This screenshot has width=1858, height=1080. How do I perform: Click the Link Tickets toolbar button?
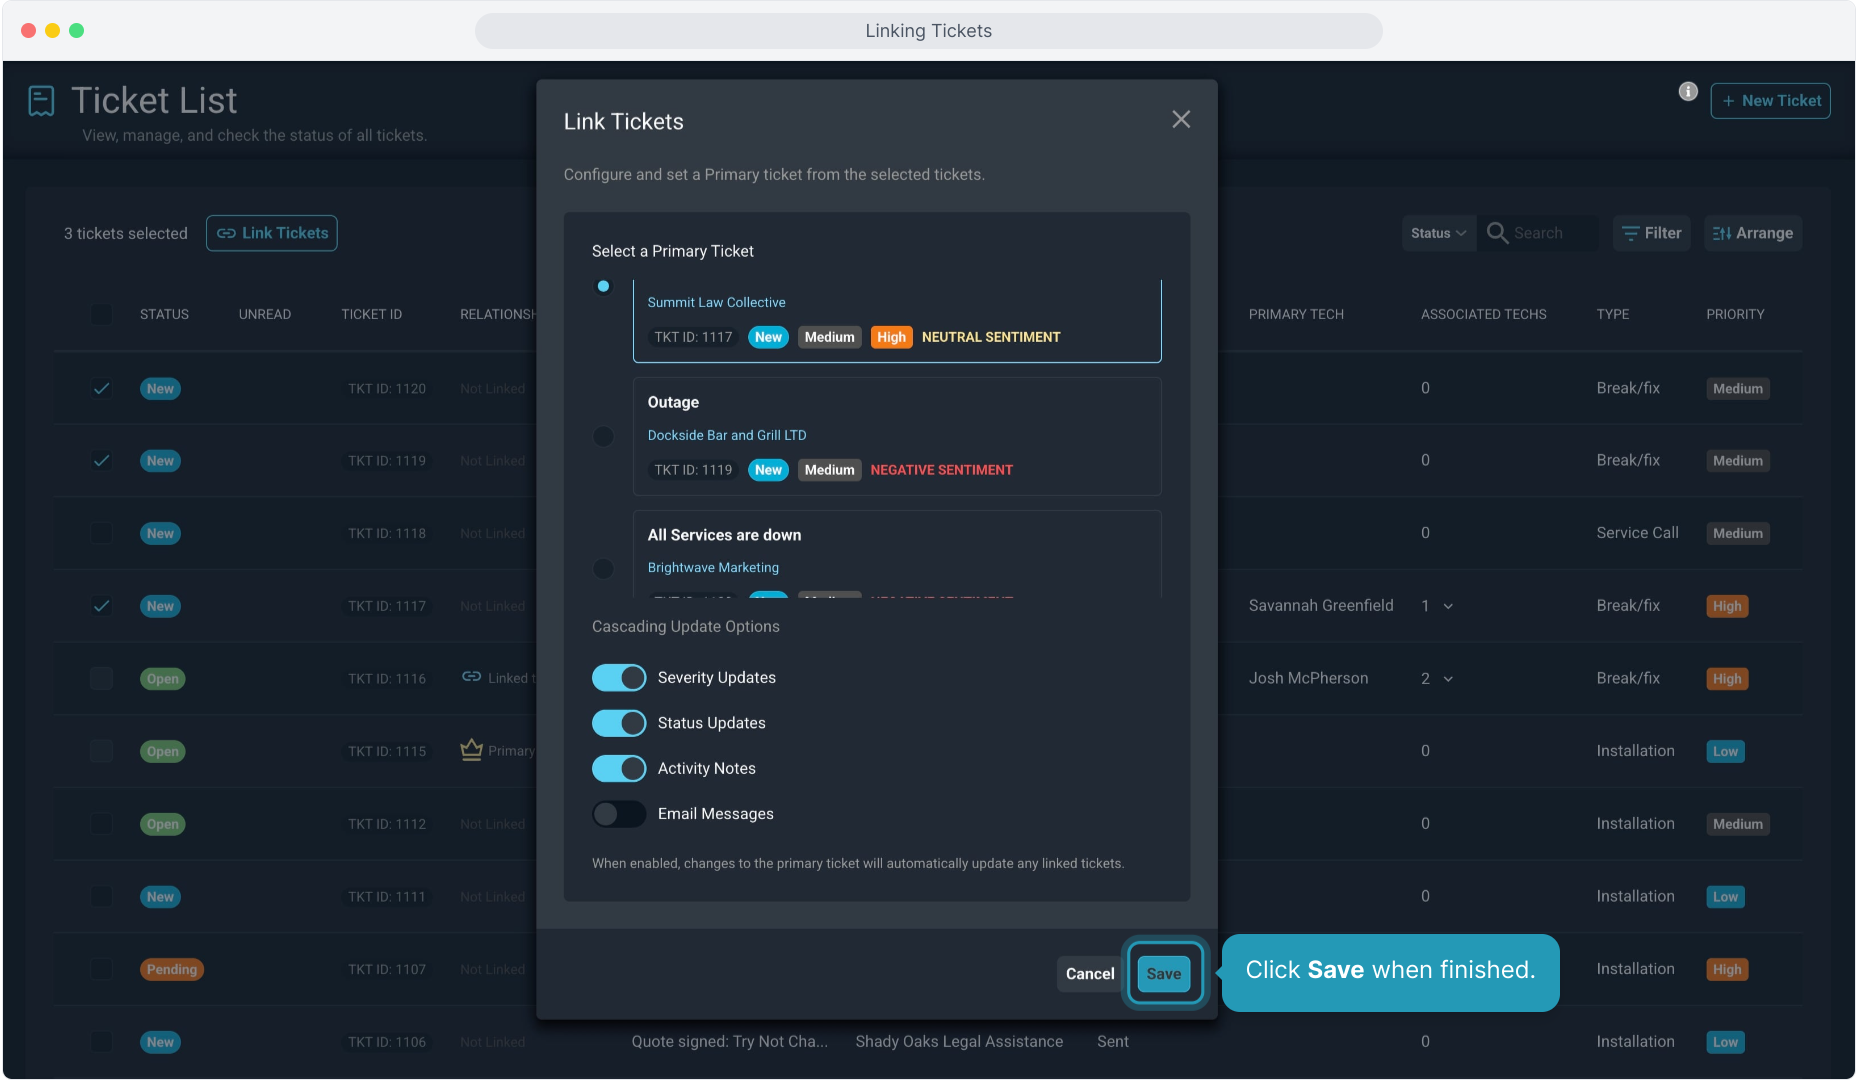[272, 233]
